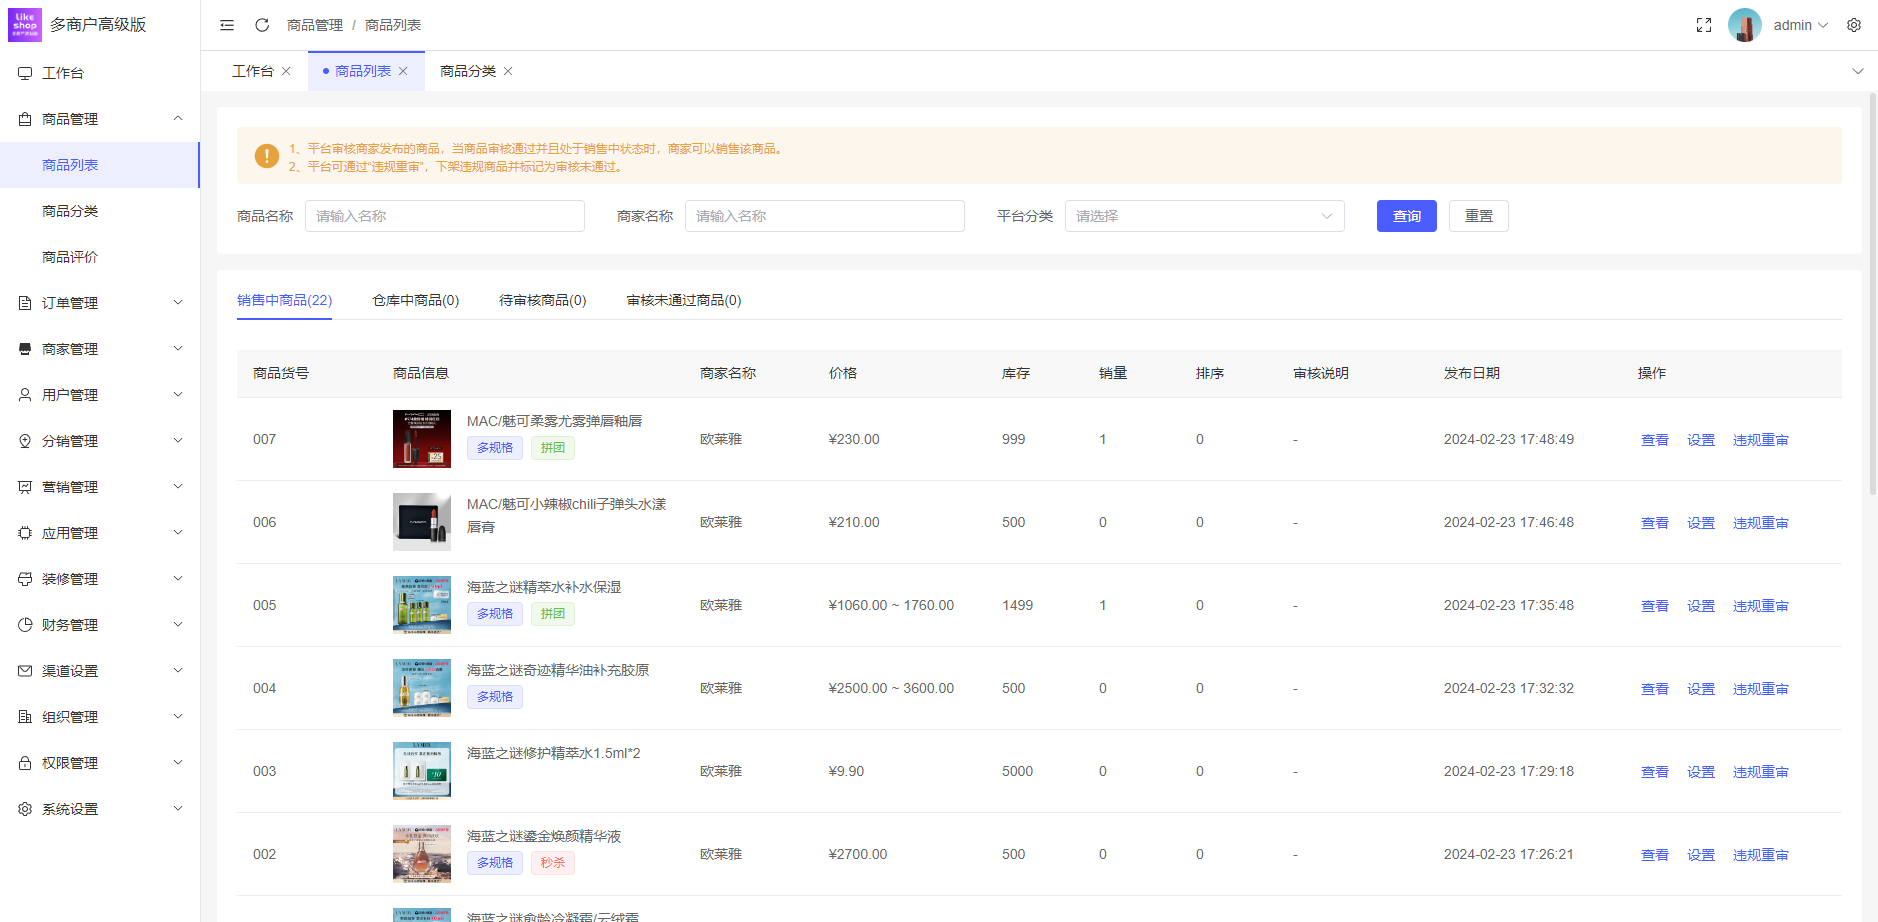Click thumbnail of product 005
Image resolution: width=1878 pixels, height=922 pixels.
click(422, 605)
